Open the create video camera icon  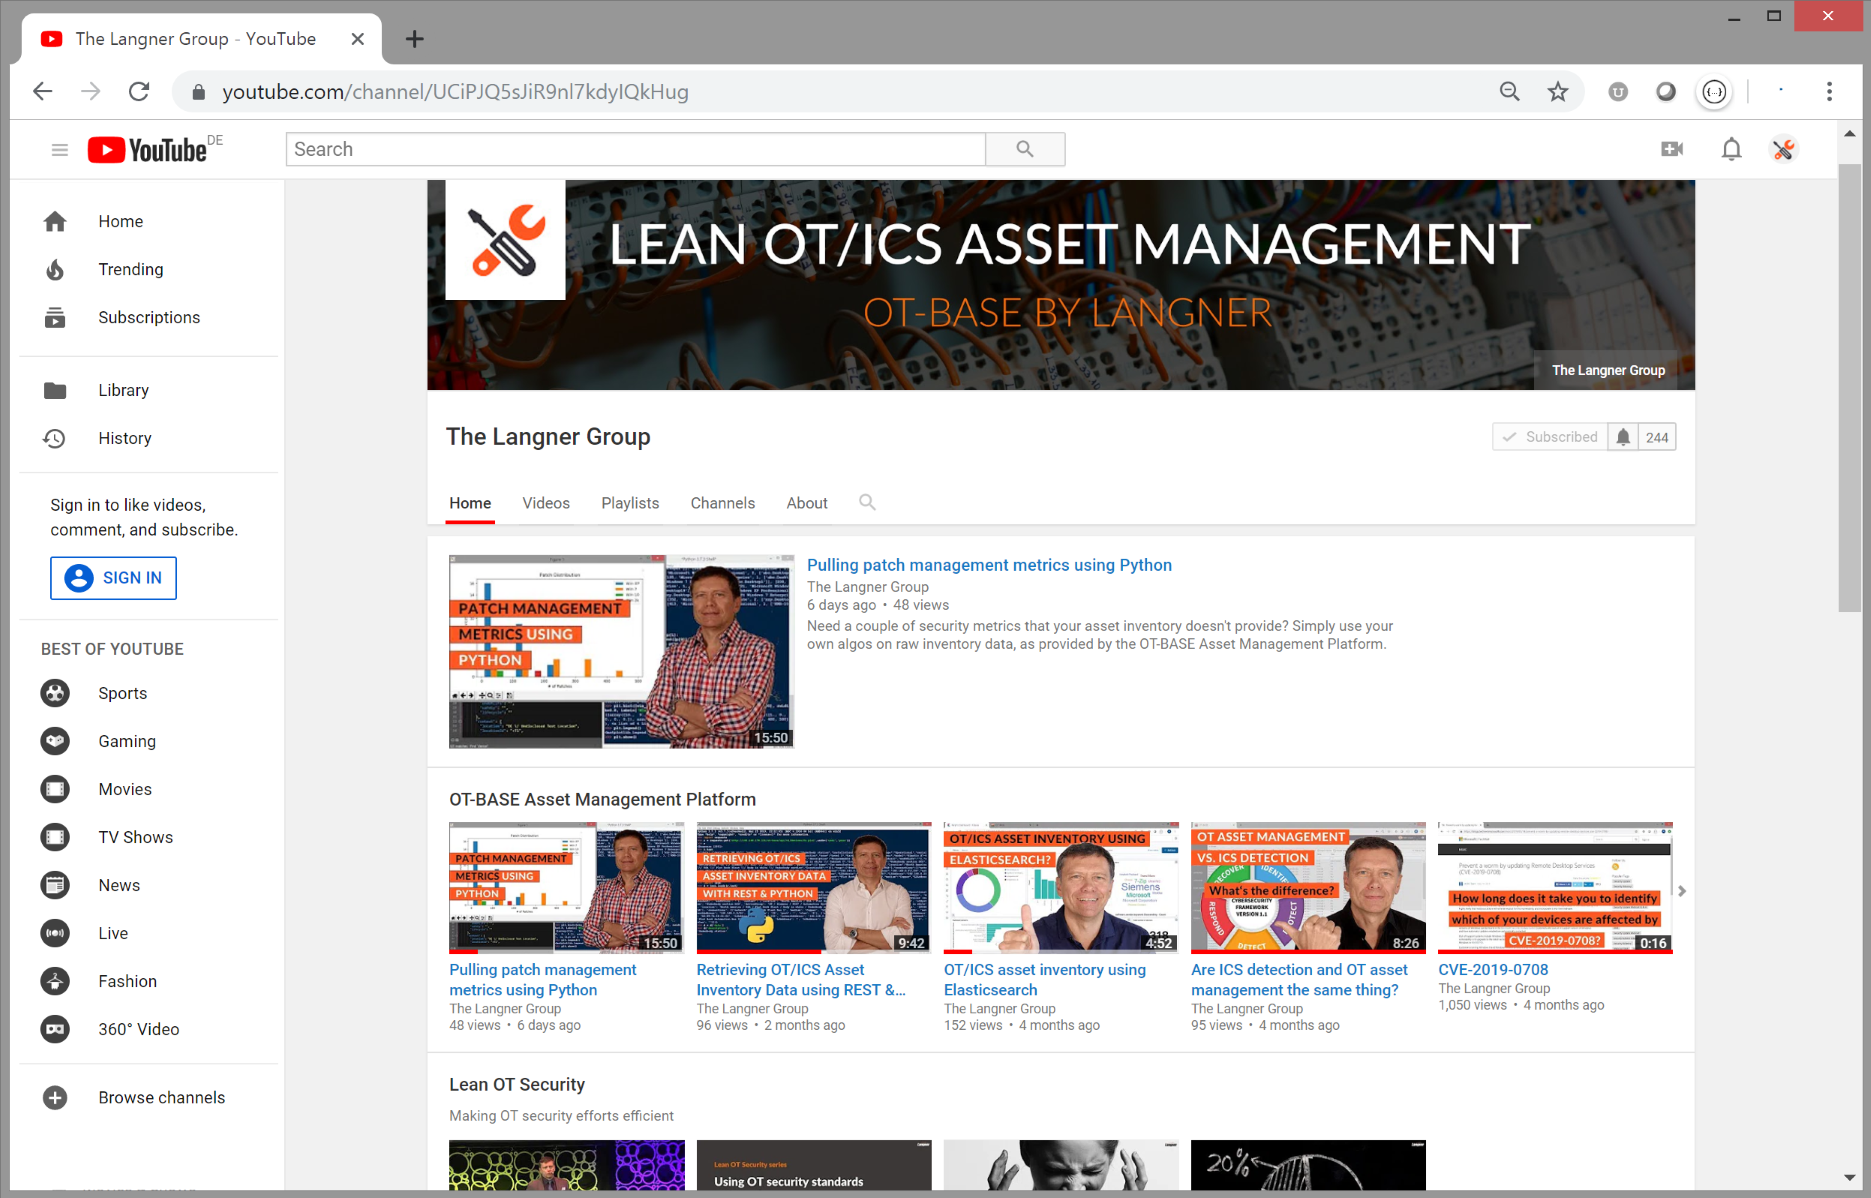pyautogui.click(x=1672, y=149)
